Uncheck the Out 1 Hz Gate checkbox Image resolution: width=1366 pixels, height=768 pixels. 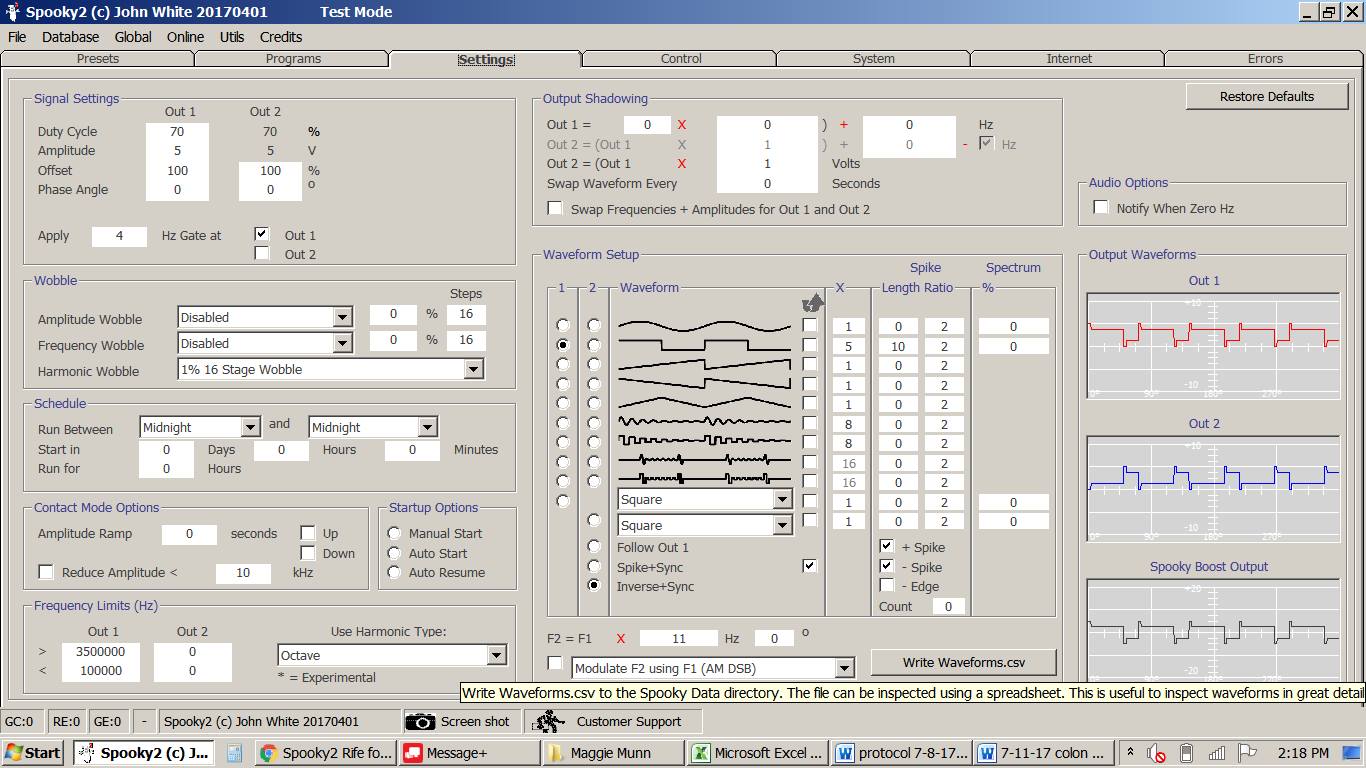(x=262, y=234)
